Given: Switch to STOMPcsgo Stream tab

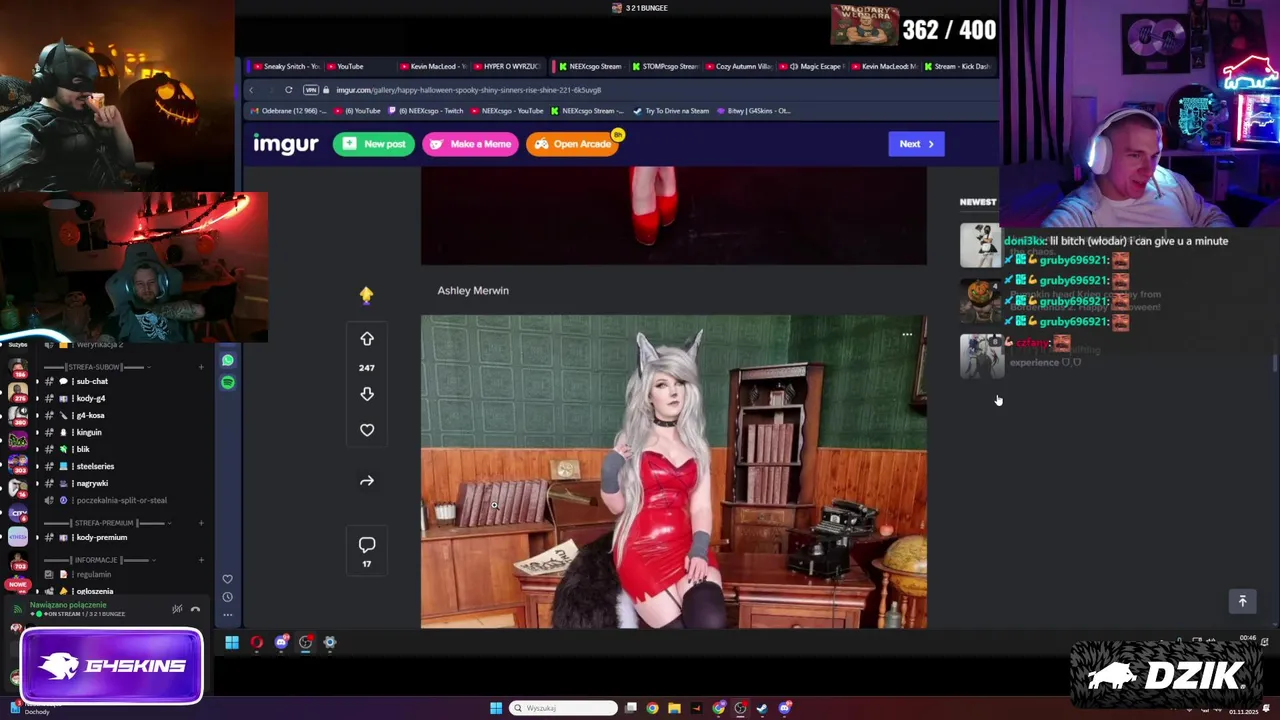Looking at the screenshot, I should (664, 66).
